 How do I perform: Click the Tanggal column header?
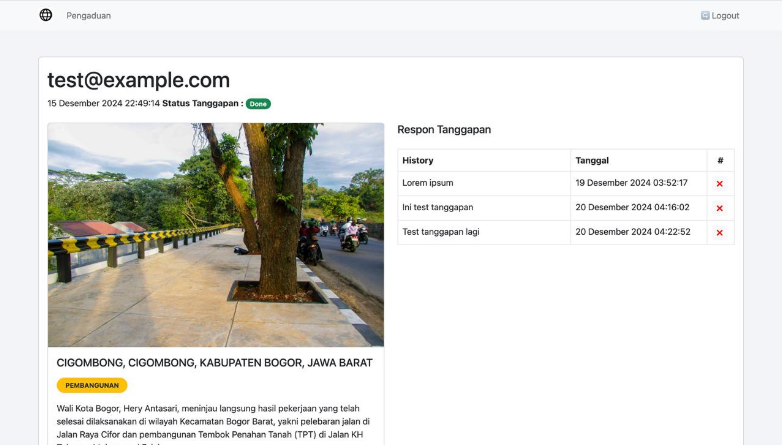(x=592, y=160)
